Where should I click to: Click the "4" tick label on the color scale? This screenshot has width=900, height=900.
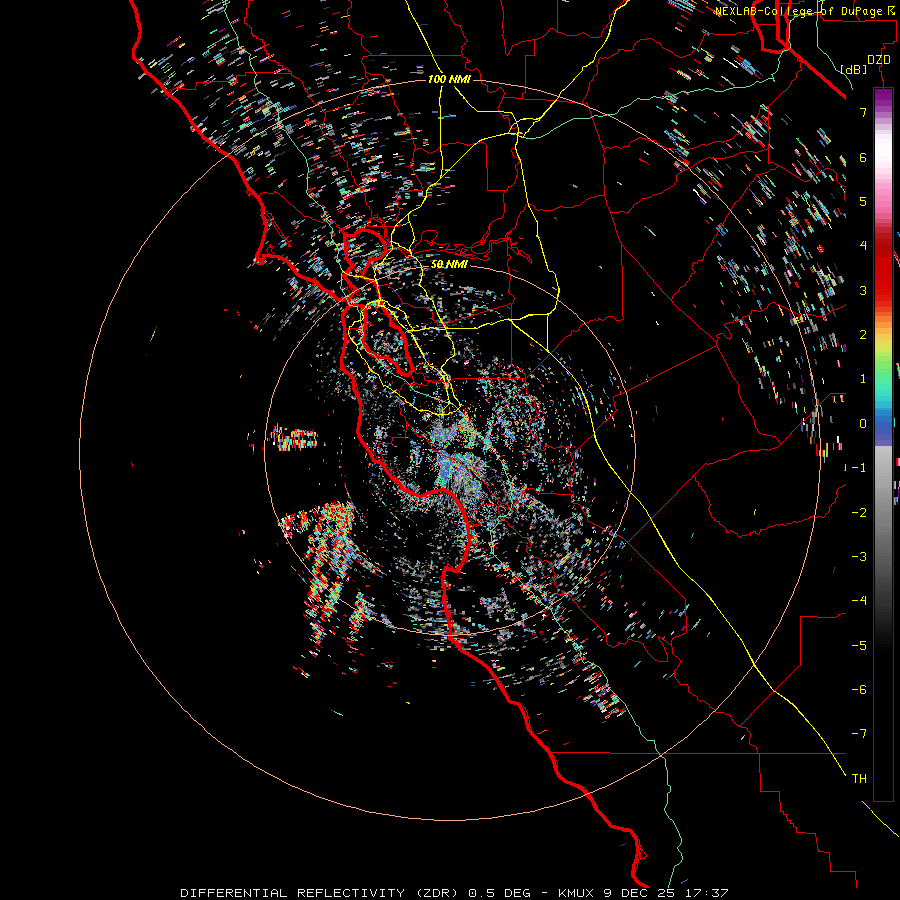(x=863, y=246)
